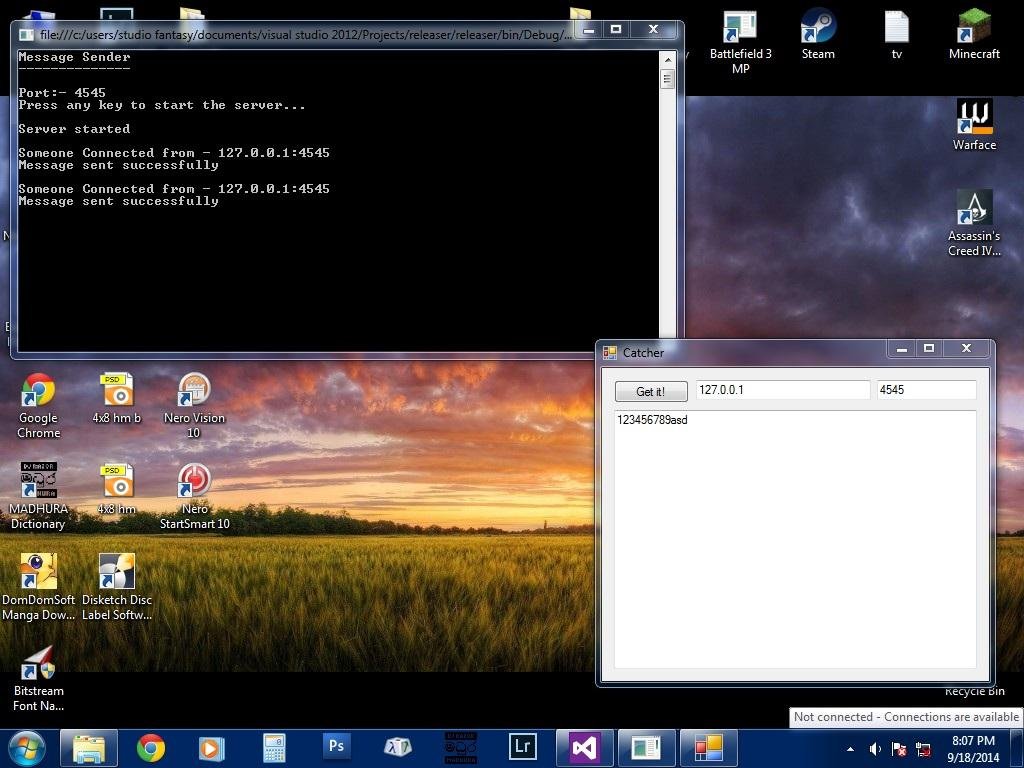Click the clock showing 8:07 PM
This screenshot has width=1024, height=768.
[x=973, y=741]
